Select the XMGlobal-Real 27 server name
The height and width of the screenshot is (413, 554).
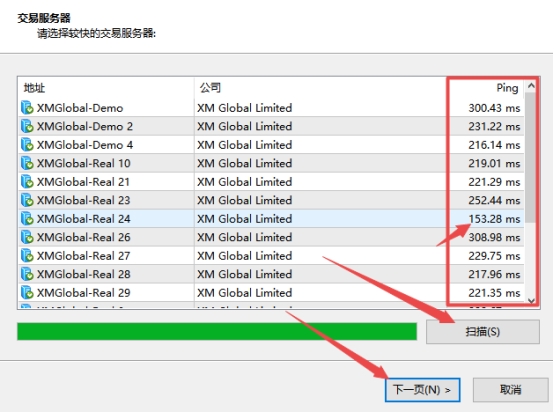[x=84, y=256]
